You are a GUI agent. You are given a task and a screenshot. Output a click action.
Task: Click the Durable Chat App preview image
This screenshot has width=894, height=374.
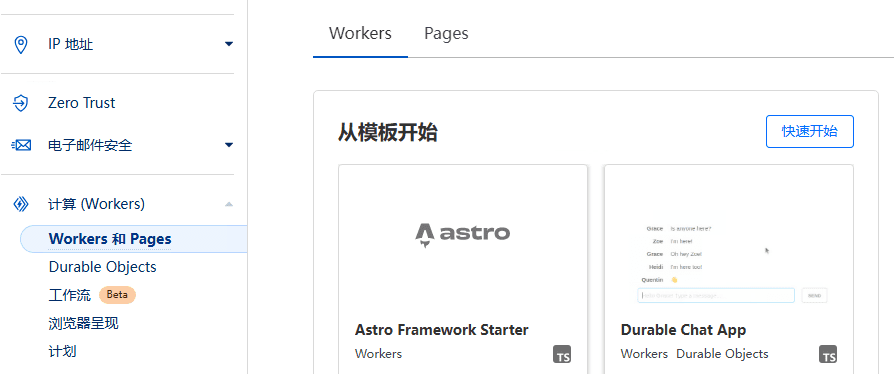tap(729, 263)
